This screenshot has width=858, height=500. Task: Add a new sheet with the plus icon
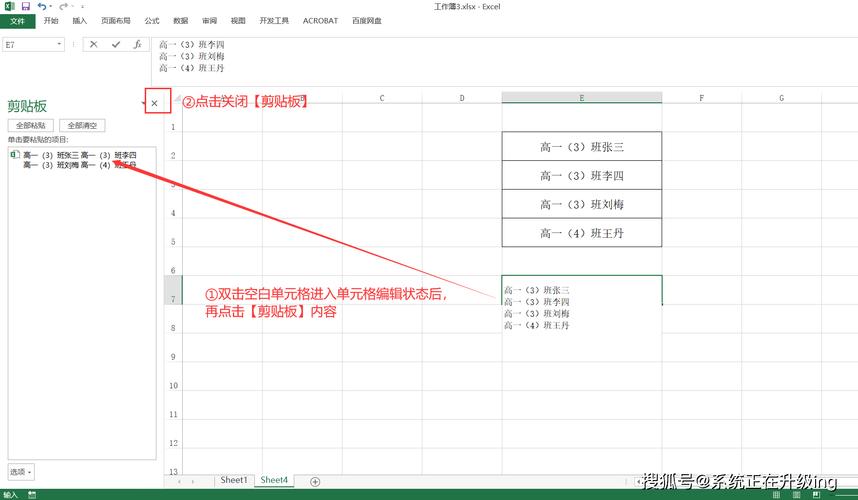315,481
